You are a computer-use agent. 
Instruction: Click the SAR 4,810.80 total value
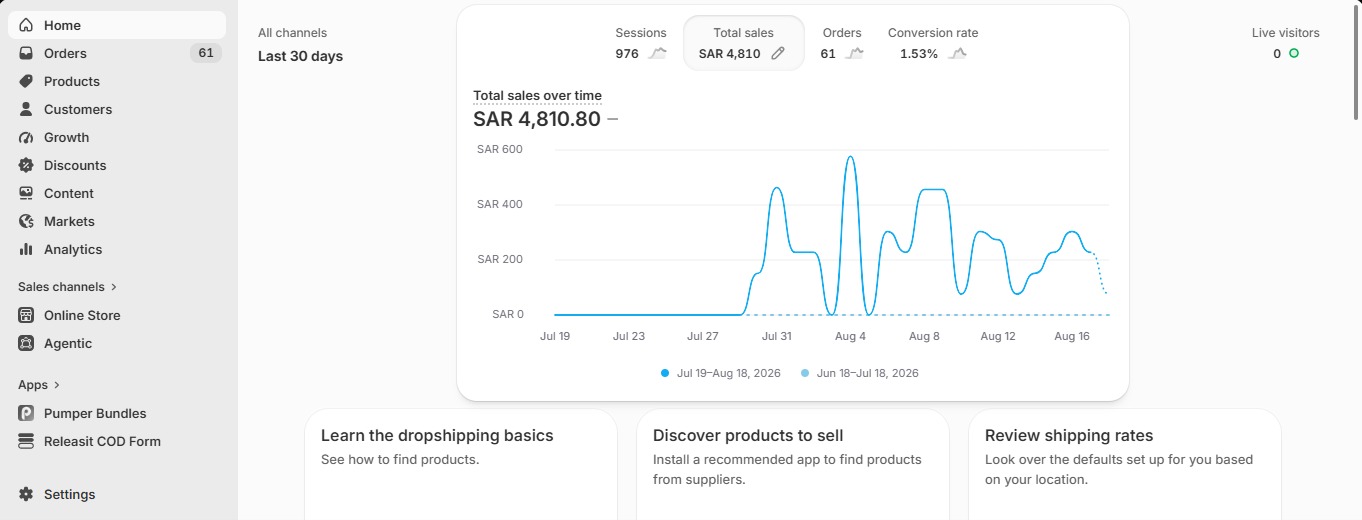click(537, 119)
